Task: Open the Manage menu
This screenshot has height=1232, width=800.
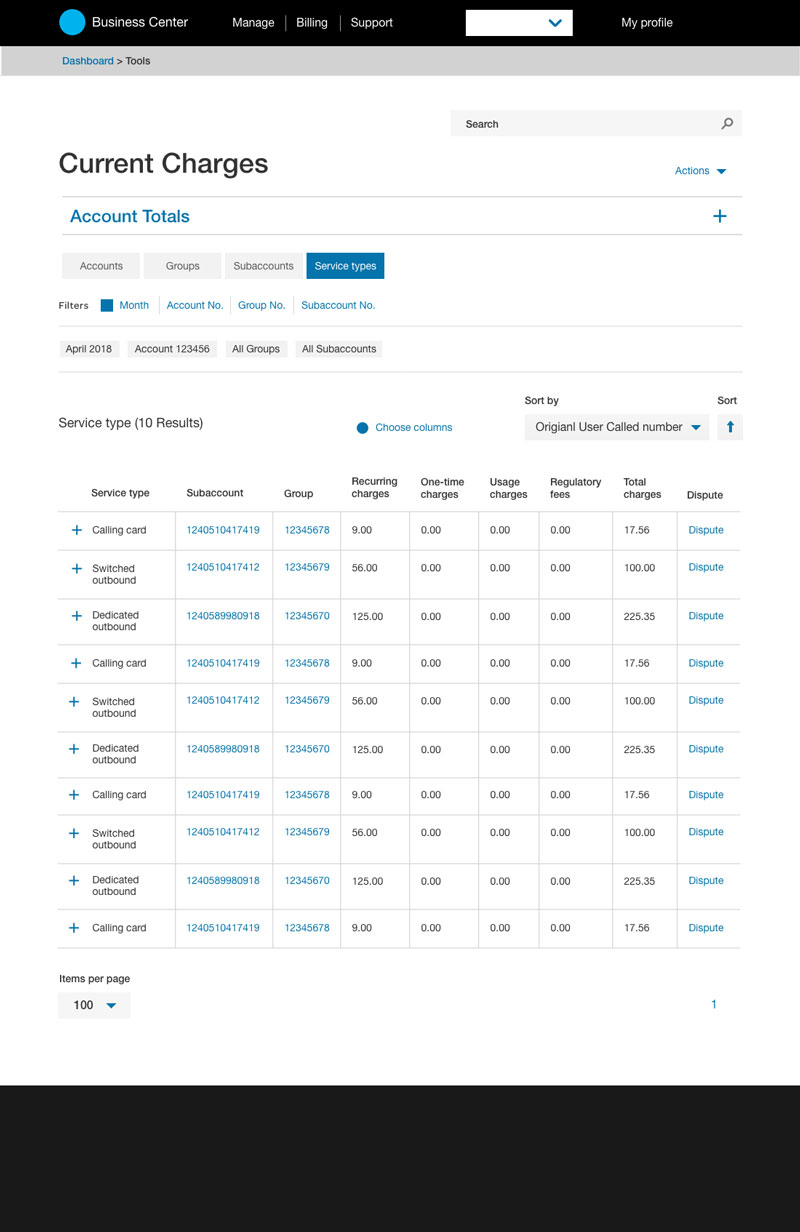Action: tap(253, 22)
